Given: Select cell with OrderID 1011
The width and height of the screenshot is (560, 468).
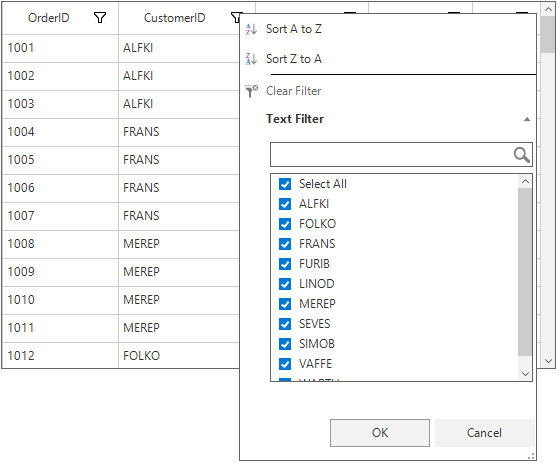Looking at the screenshot, I should (x=60, y=328).
